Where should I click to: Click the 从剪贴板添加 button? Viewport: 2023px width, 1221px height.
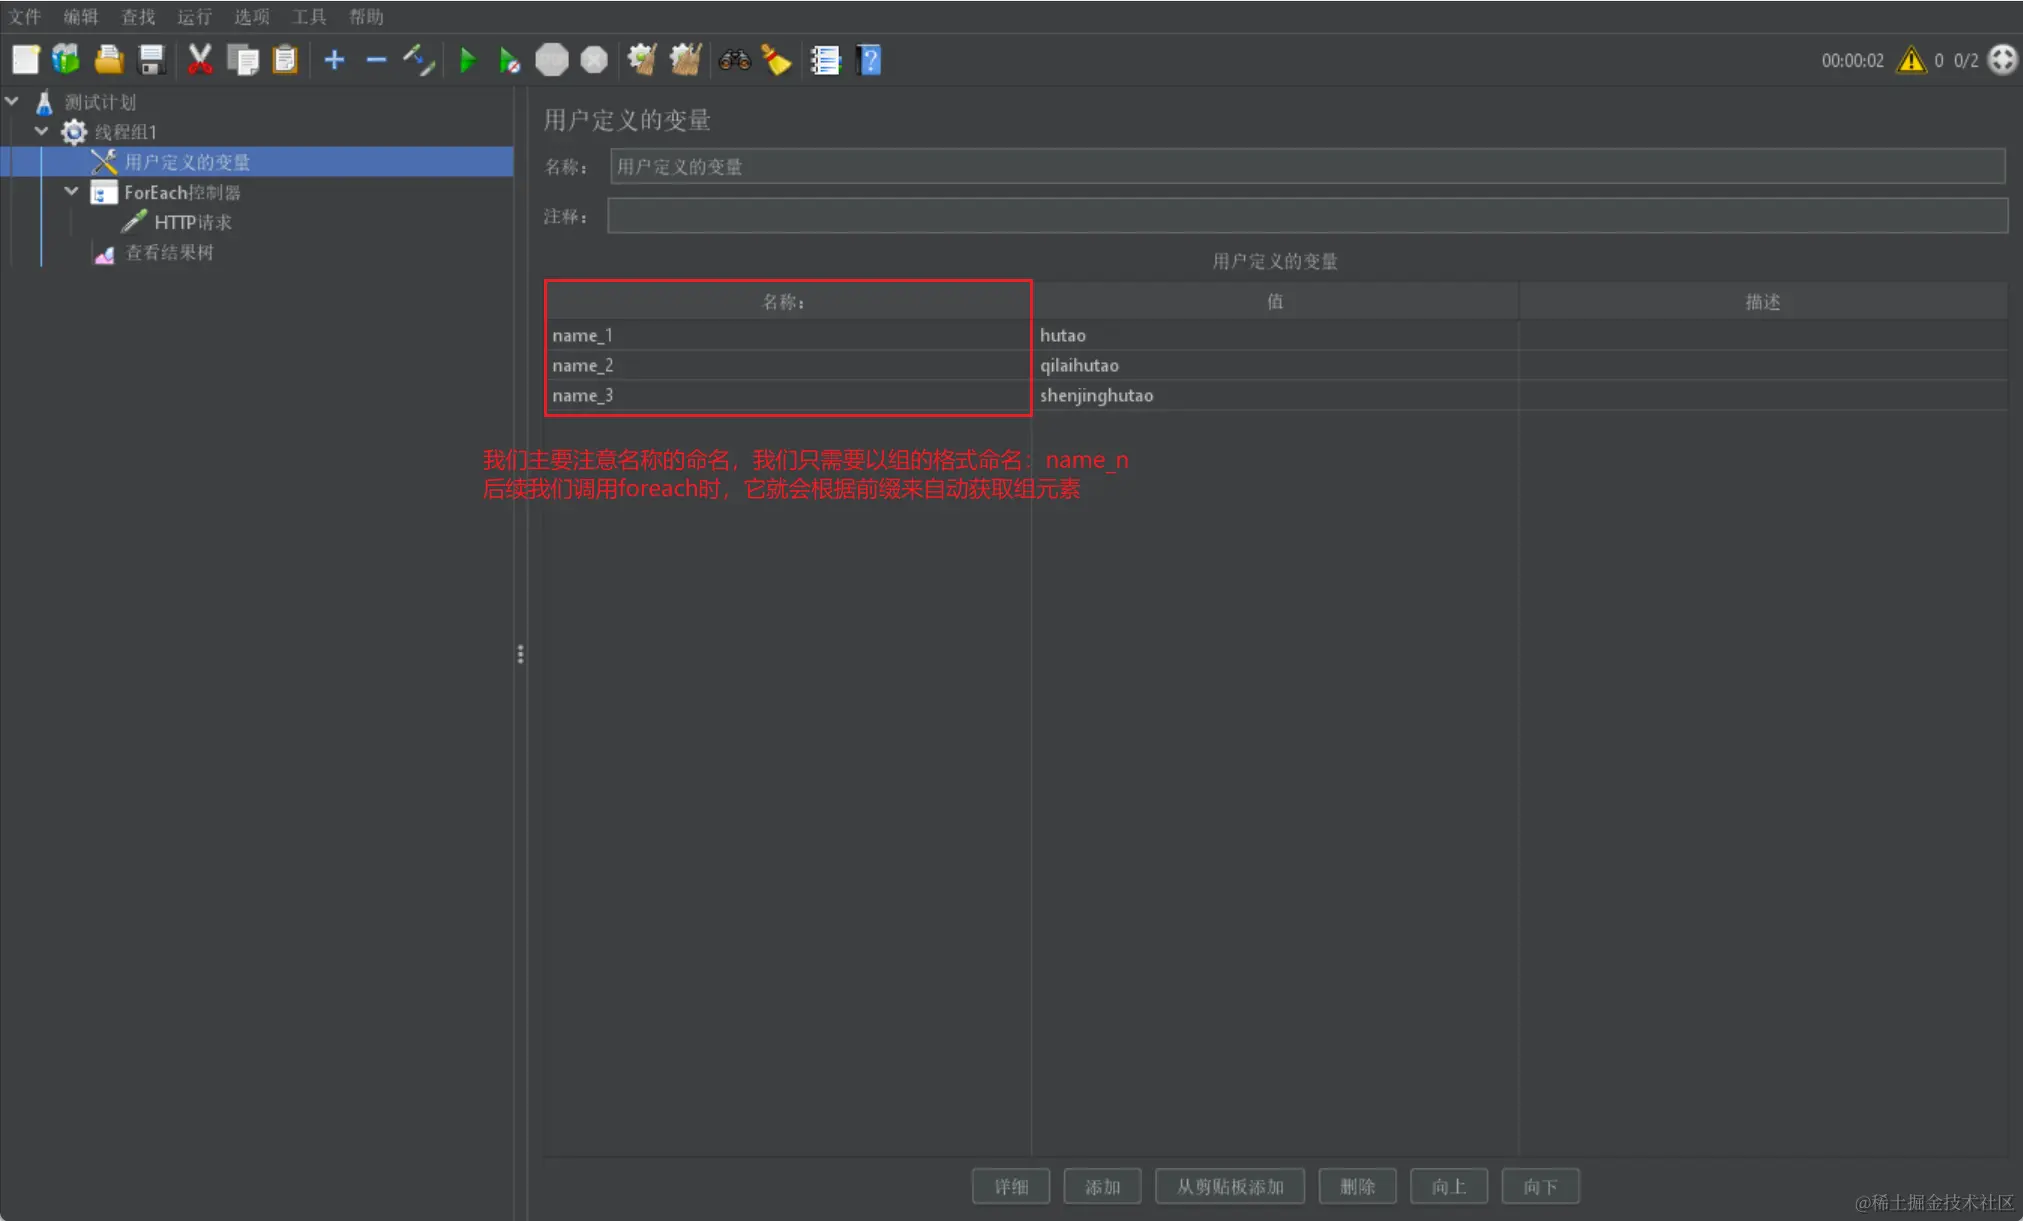coord(1229,1186)
